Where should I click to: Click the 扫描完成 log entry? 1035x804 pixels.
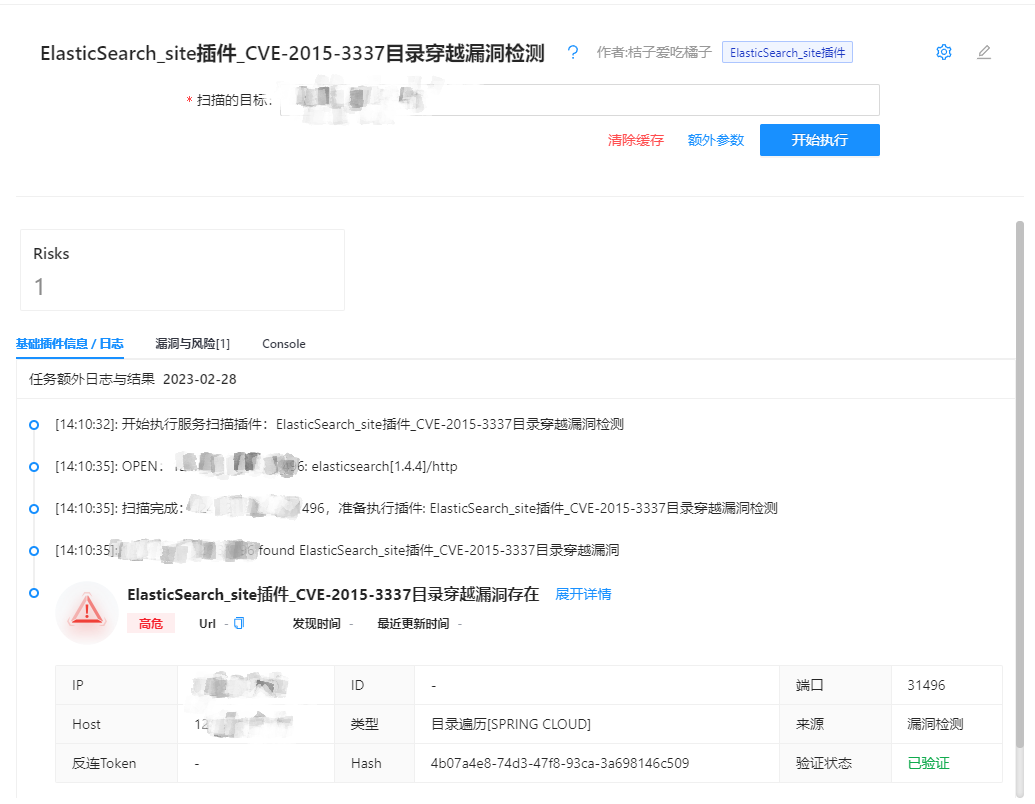tap(416, 508)
